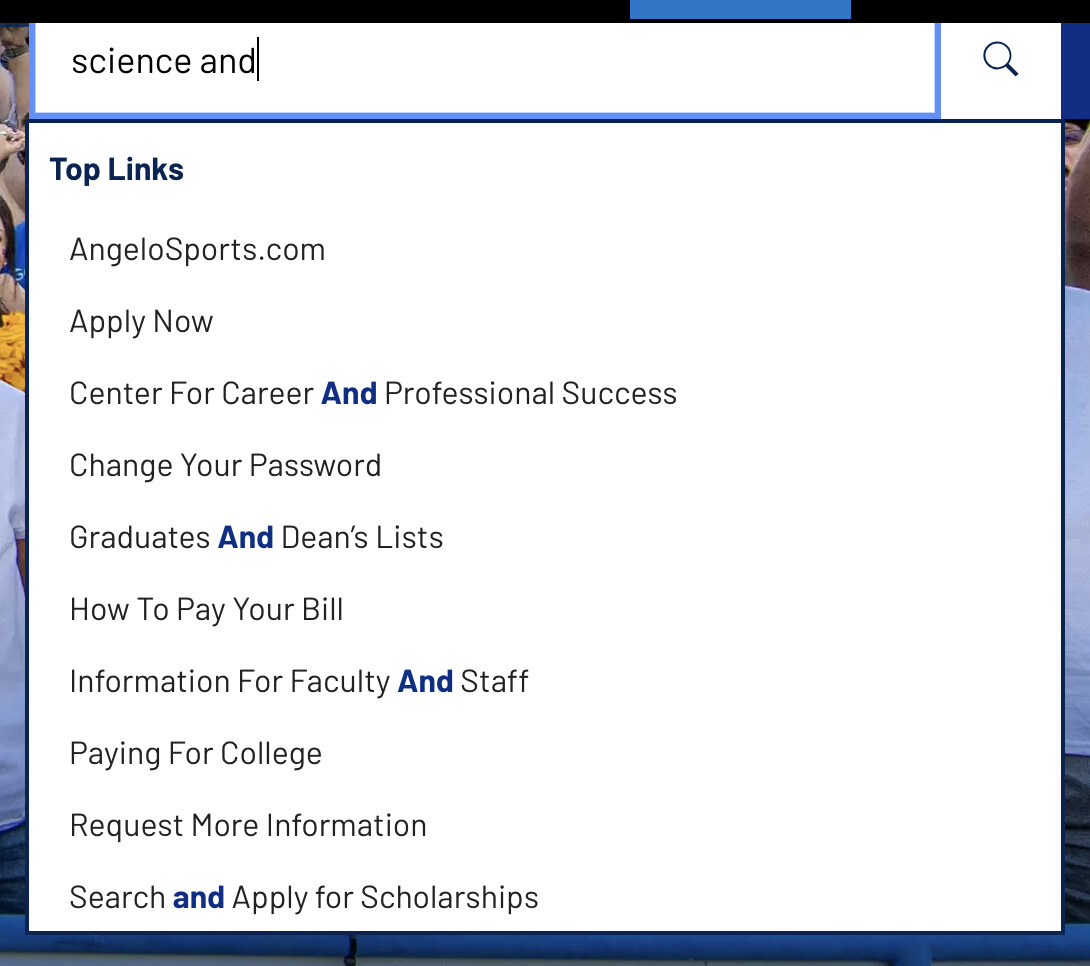Visit the Paying For College link
Image resolution: width=1090 pixels, height=966 pixels.
pyautogui.click(x=195, y=753)
